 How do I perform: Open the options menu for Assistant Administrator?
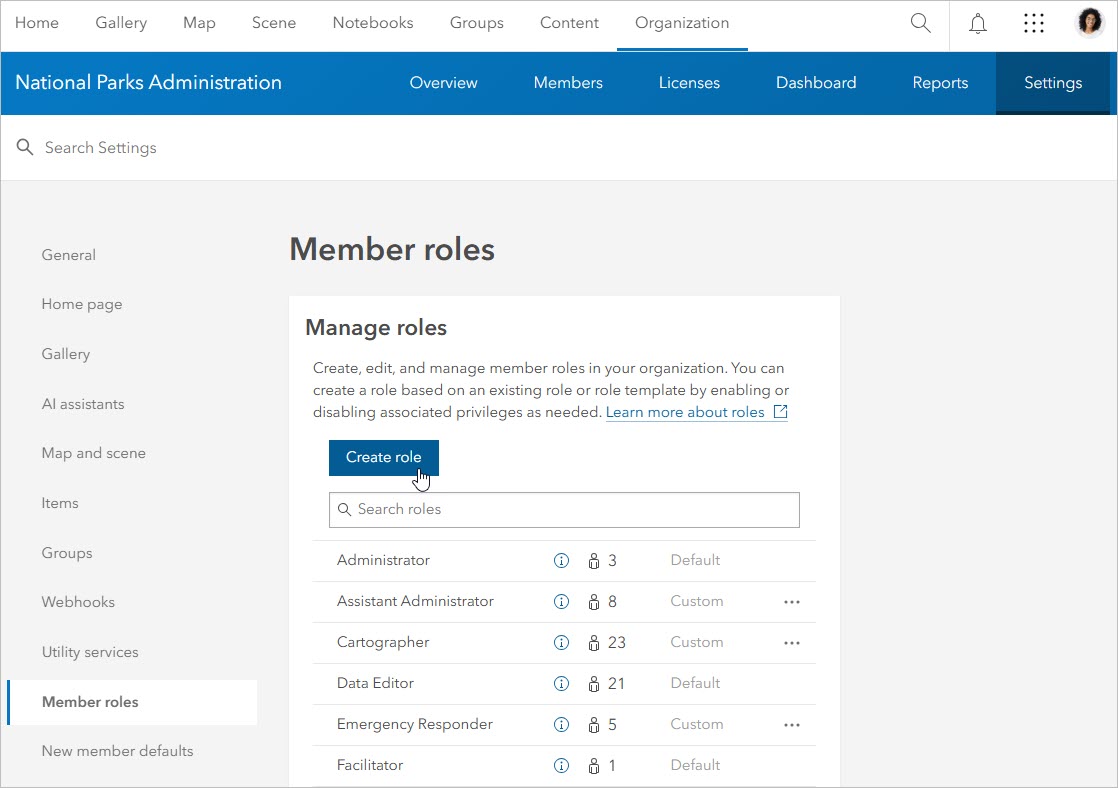(x=792, y=601)
